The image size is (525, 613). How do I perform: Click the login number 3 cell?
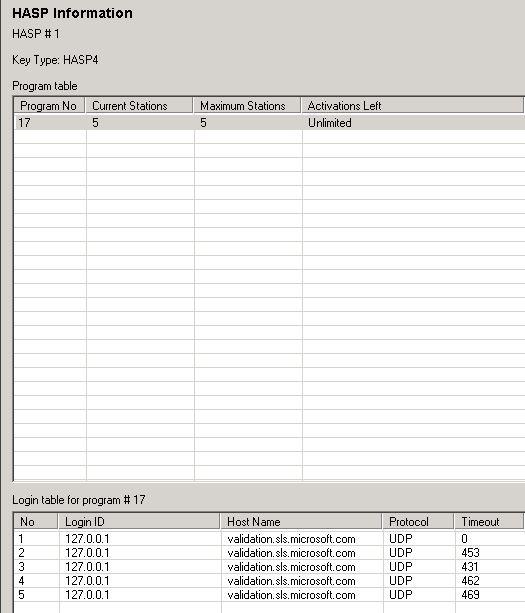22,567
